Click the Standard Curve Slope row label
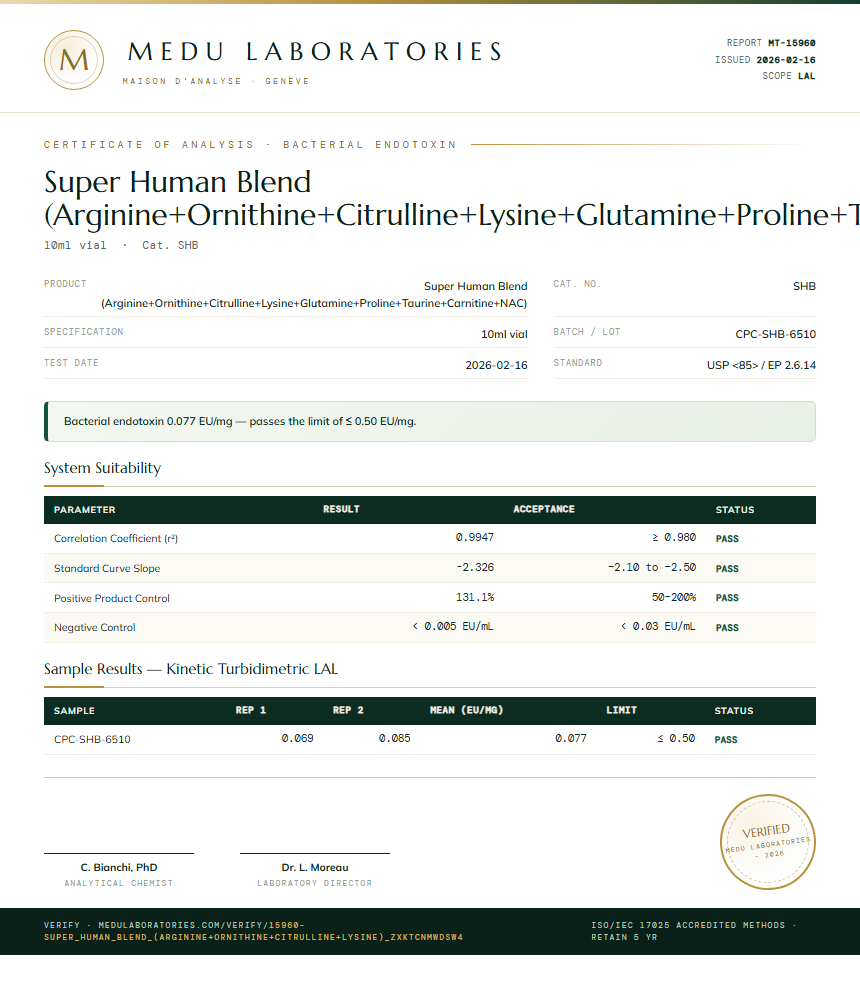The height and width of the screenshot is (985, 860). click(x=107, y=569)
